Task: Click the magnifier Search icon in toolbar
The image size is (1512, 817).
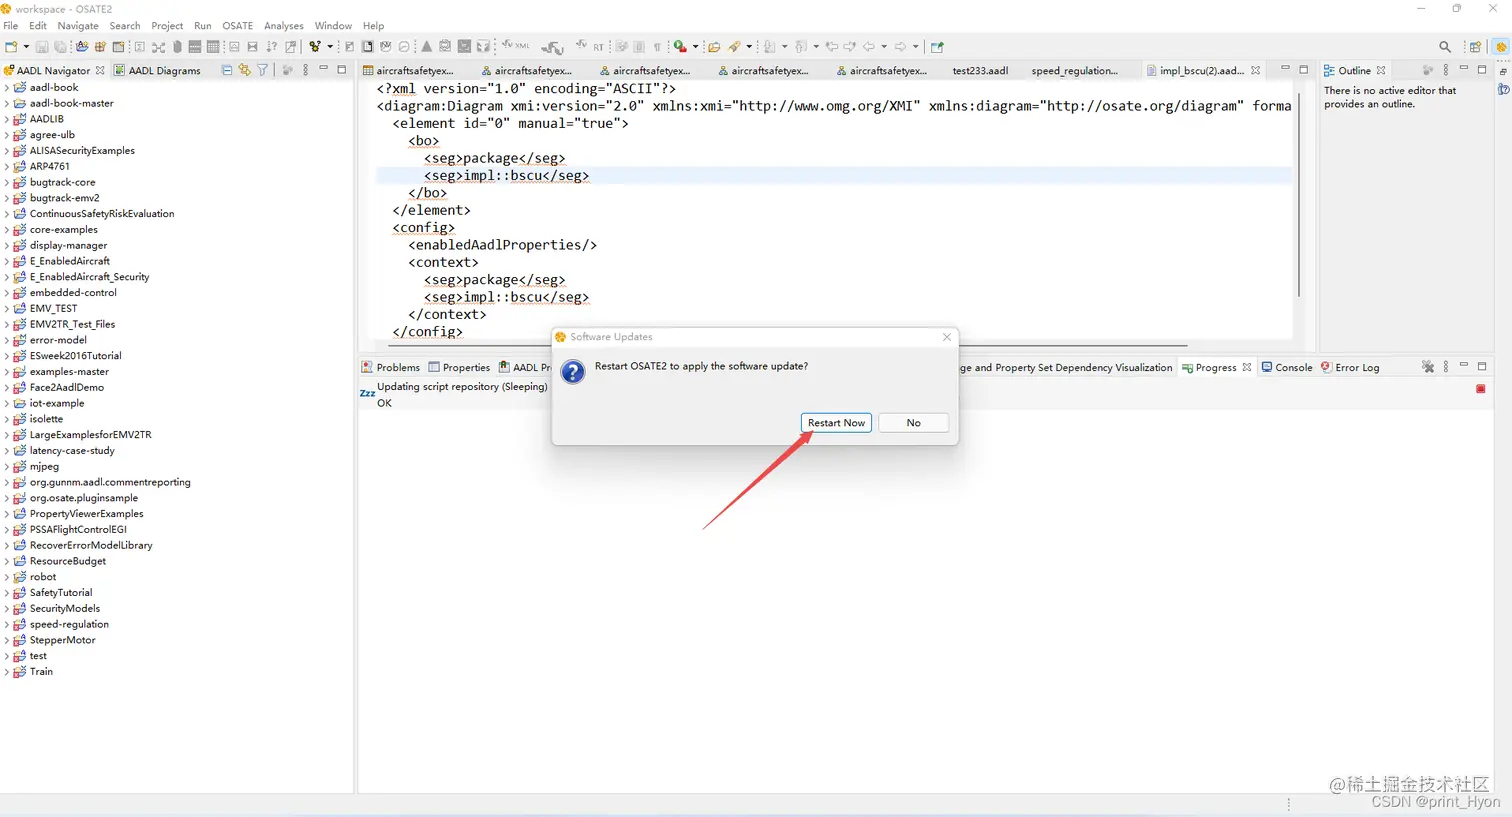Action: 1445,46
